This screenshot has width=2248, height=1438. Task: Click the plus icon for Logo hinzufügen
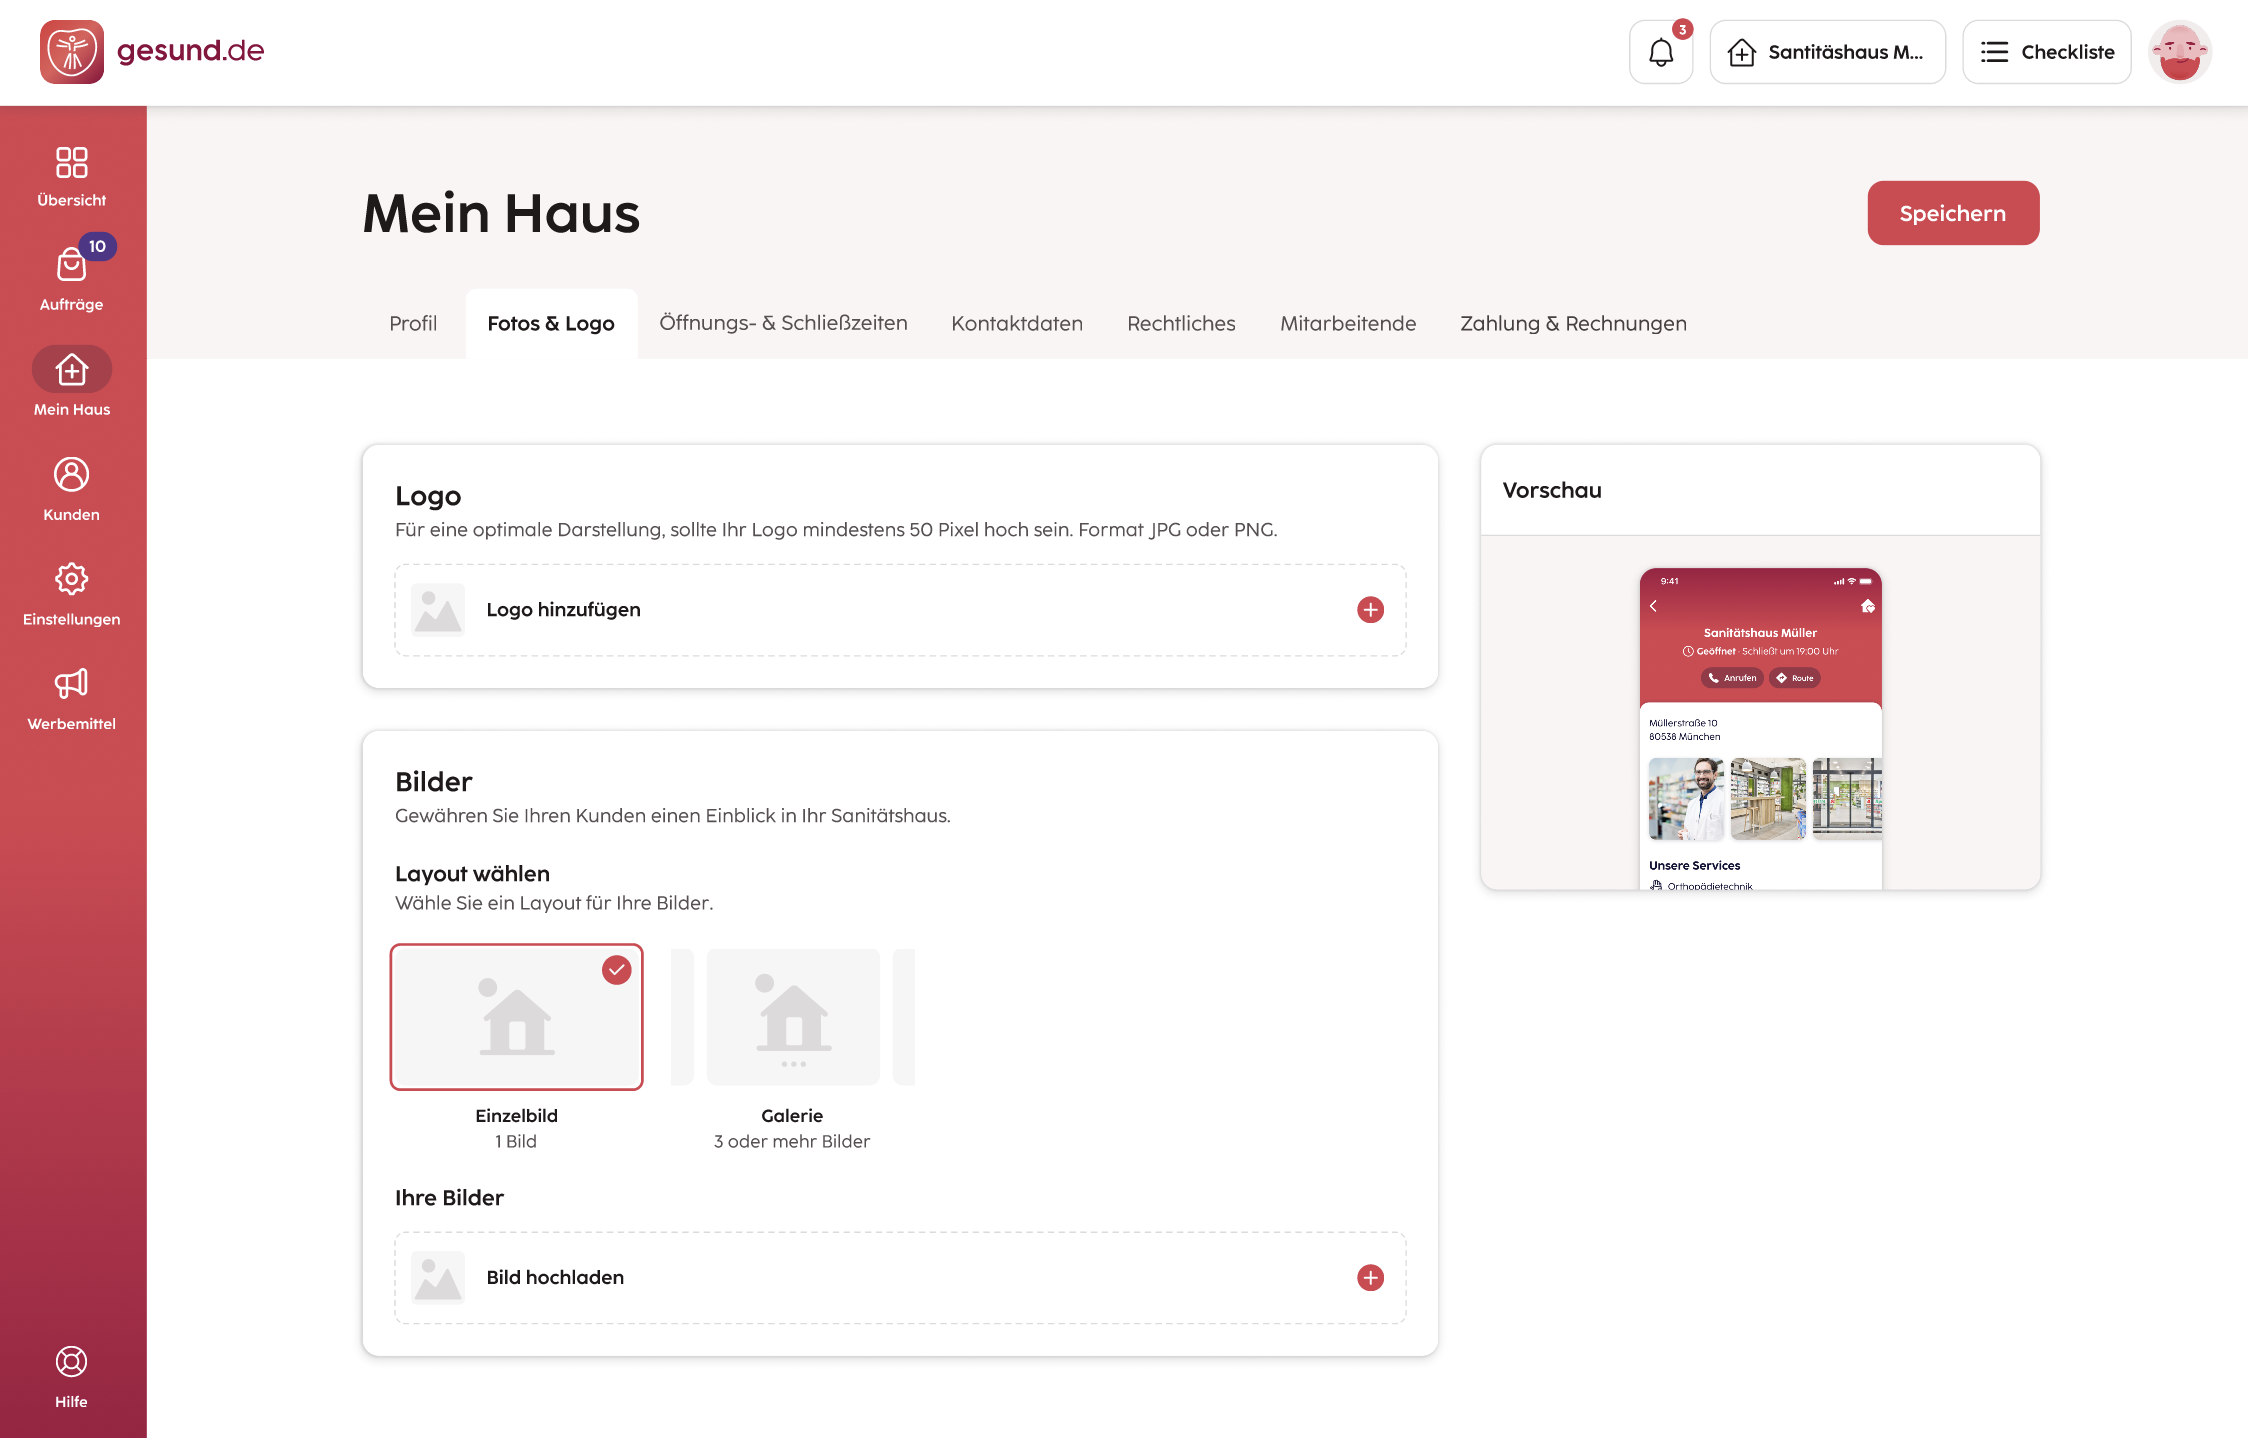pos(1370,610)
